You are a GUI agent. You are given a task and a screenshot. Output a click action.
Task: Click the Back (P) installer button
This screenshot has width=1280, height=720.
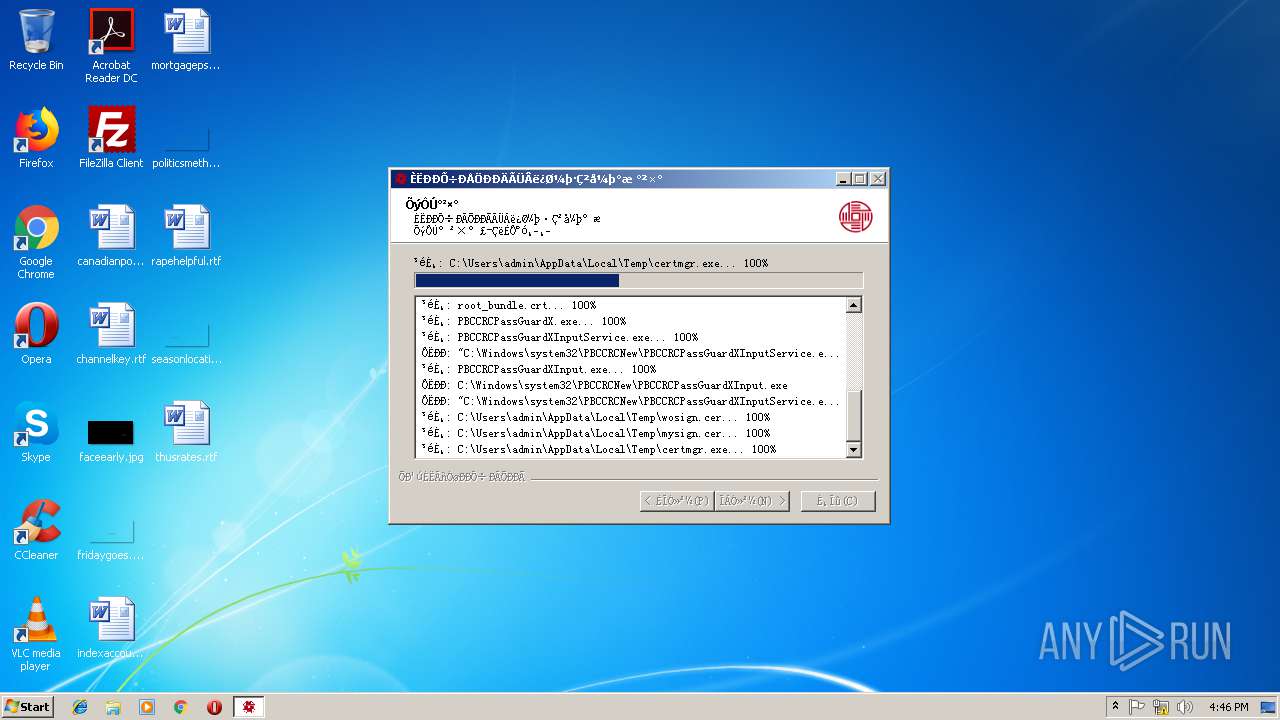pos(677,501)
